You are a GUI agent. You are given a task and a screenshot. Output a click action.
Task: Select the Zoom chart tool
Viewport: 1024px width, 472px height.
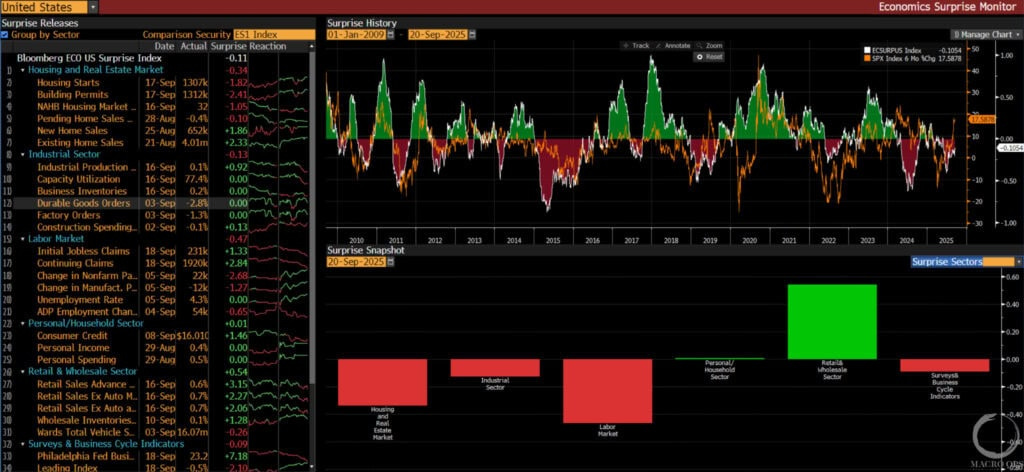click(709, 46)
